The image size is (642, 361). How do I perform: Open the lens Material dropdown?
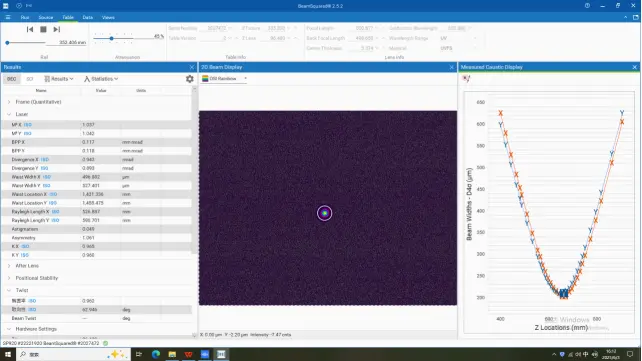pyautogui.click(x=458, y=48)
